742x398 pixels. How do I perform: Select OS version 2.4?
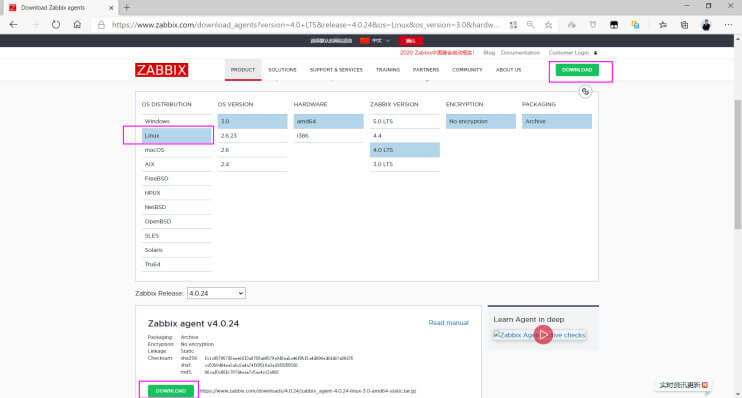[x=252, y=164]
